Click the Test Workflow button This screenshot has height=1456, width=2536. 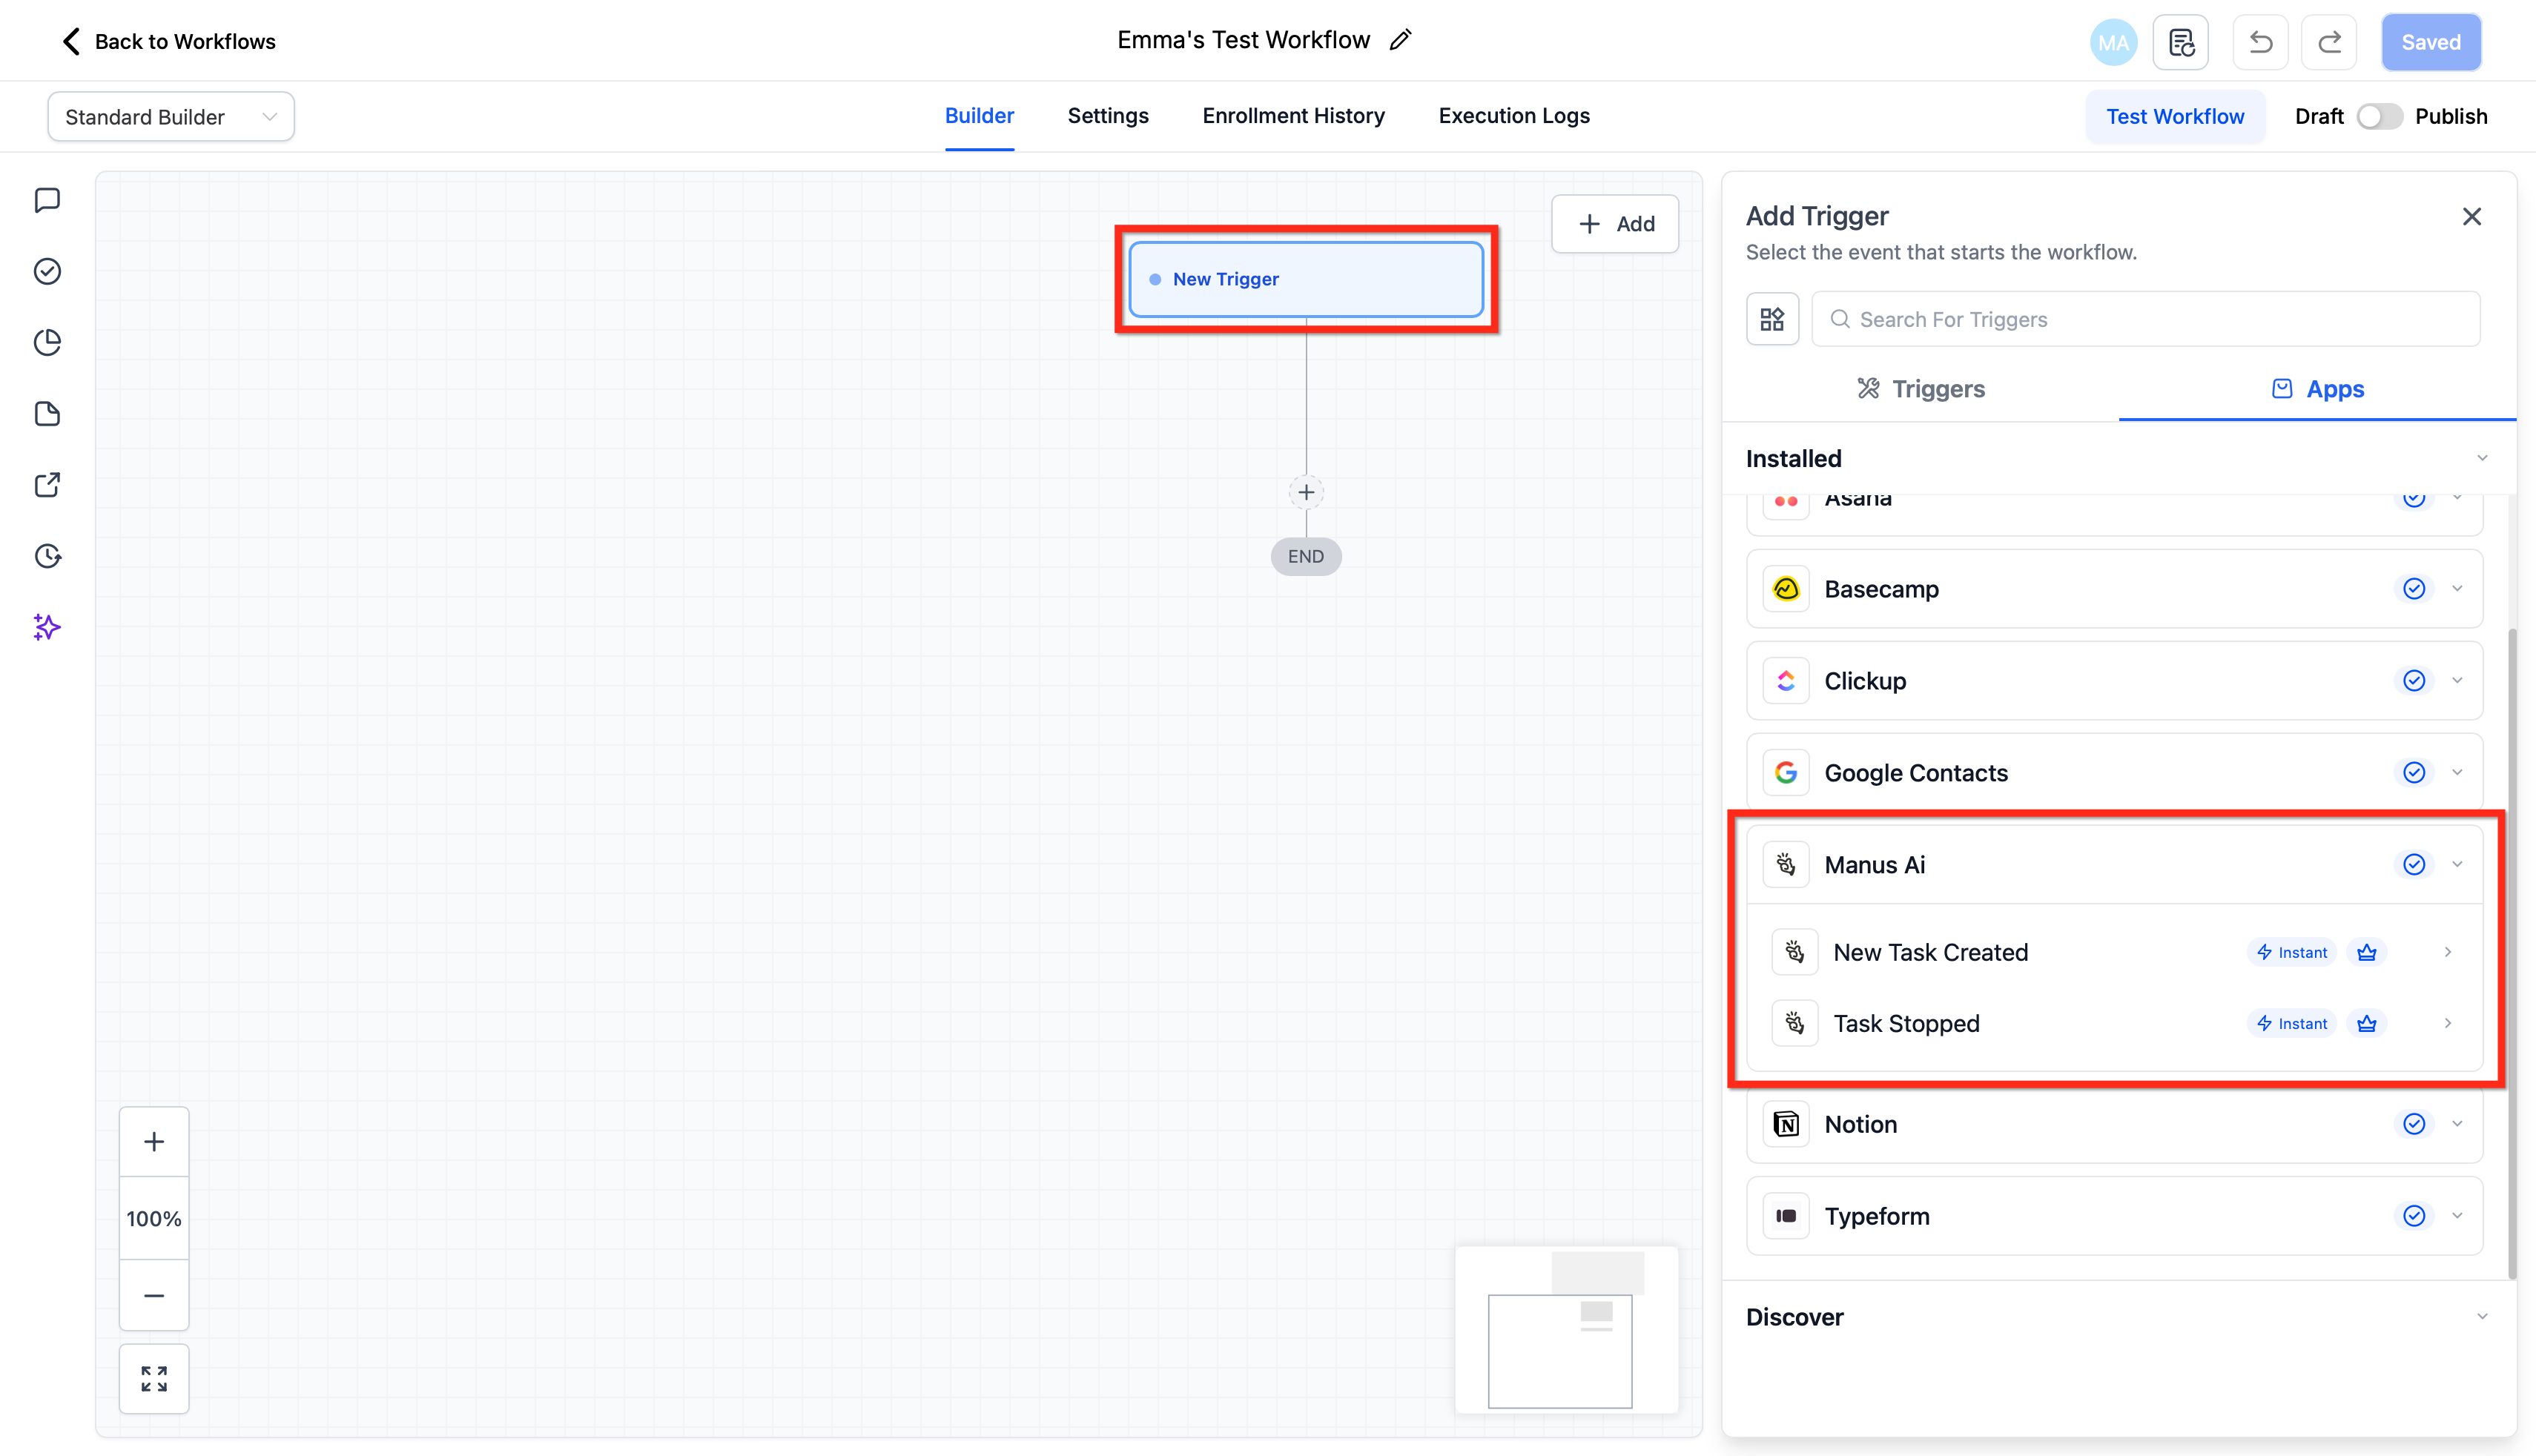(x=2175, y=116)
